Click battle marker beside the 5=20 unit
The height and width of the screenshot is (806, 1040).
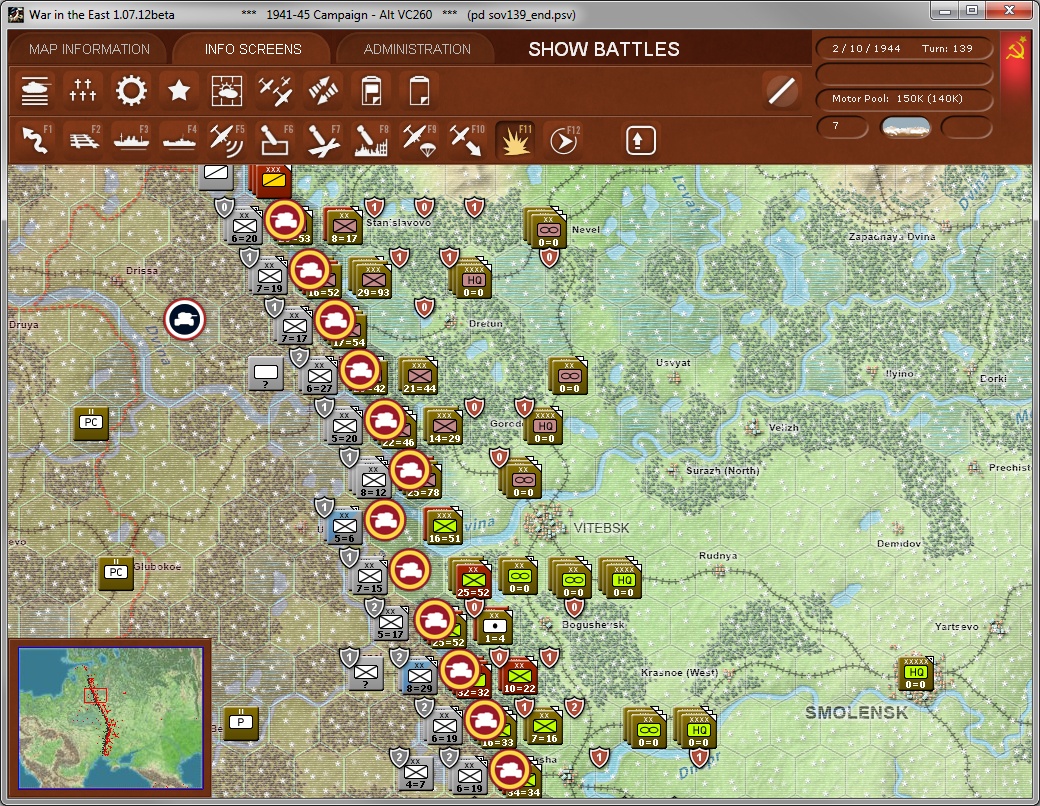coord(385,420)
